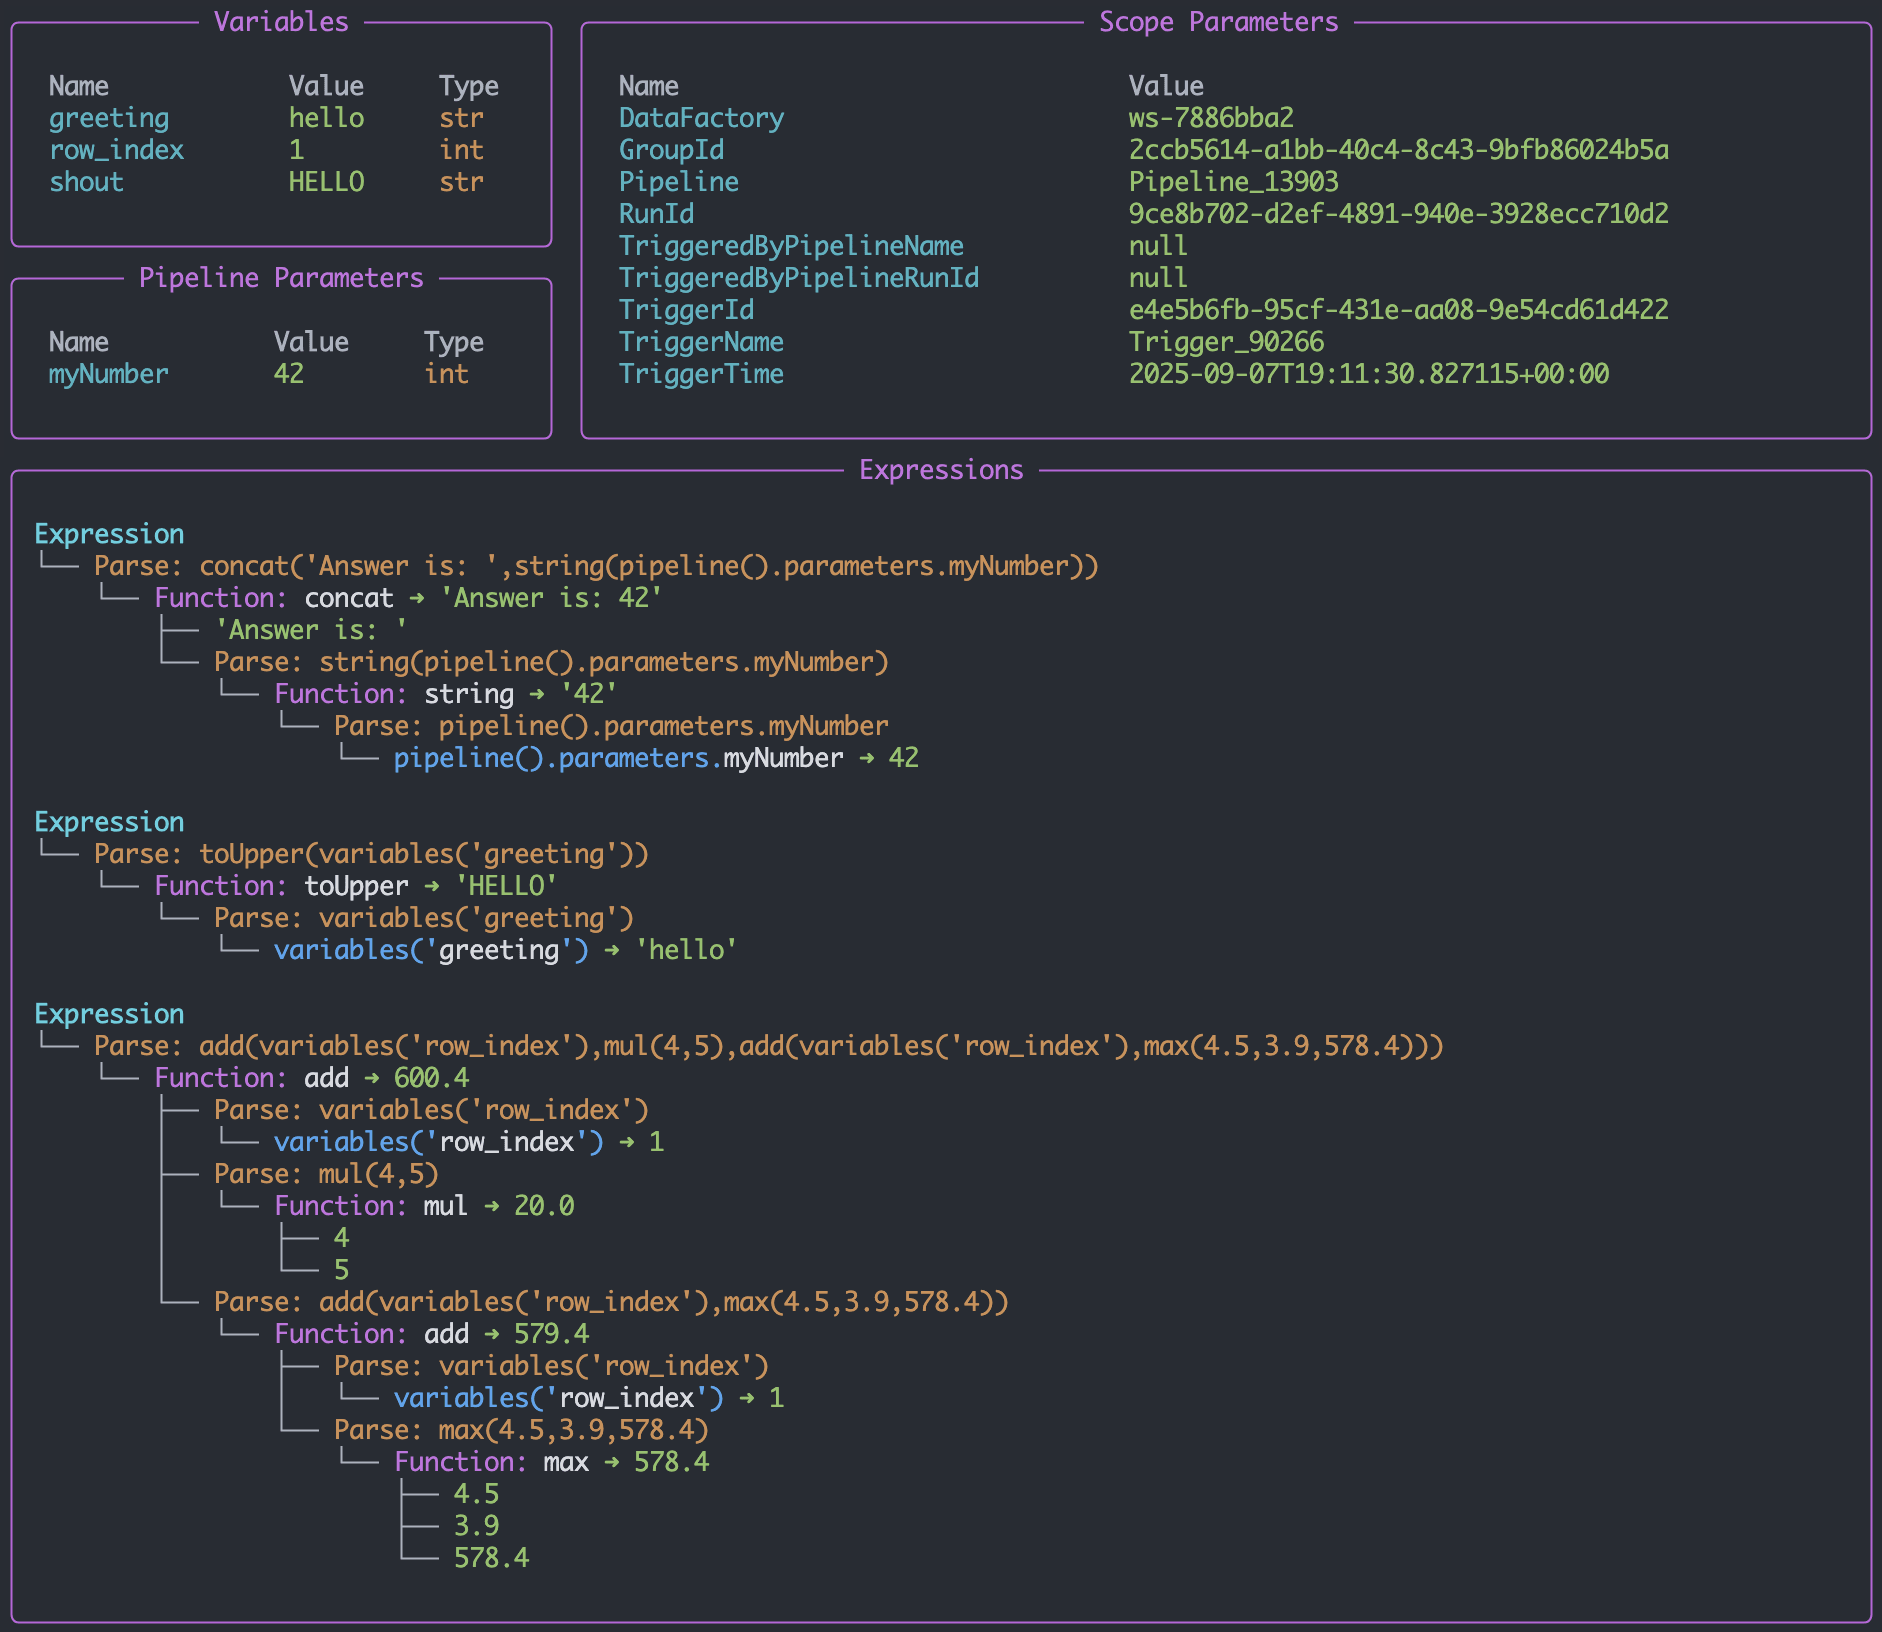Select the Variables panel header
Image resolution: width=1882 pixels, height=1632 pixels.
[281, 21]
